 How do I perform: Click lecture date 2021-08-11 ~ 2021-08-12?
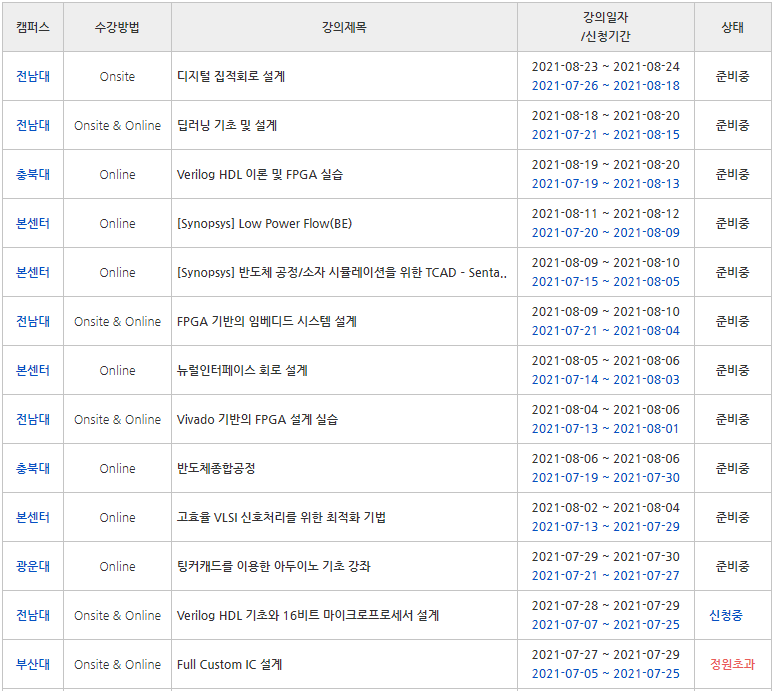606,213
